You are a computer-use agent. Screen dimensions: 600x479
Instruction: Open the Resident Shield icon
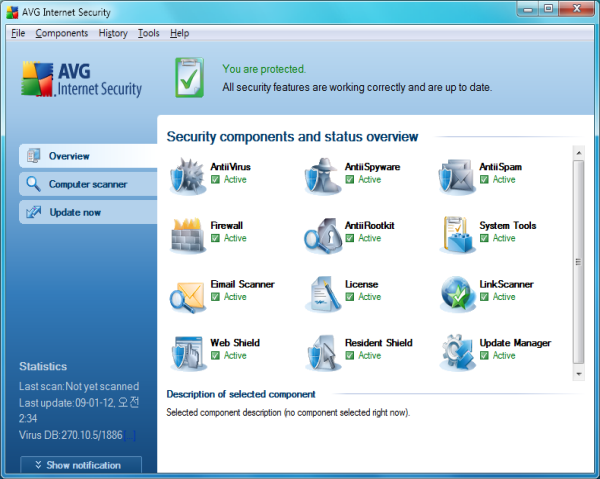pos(322,353)
